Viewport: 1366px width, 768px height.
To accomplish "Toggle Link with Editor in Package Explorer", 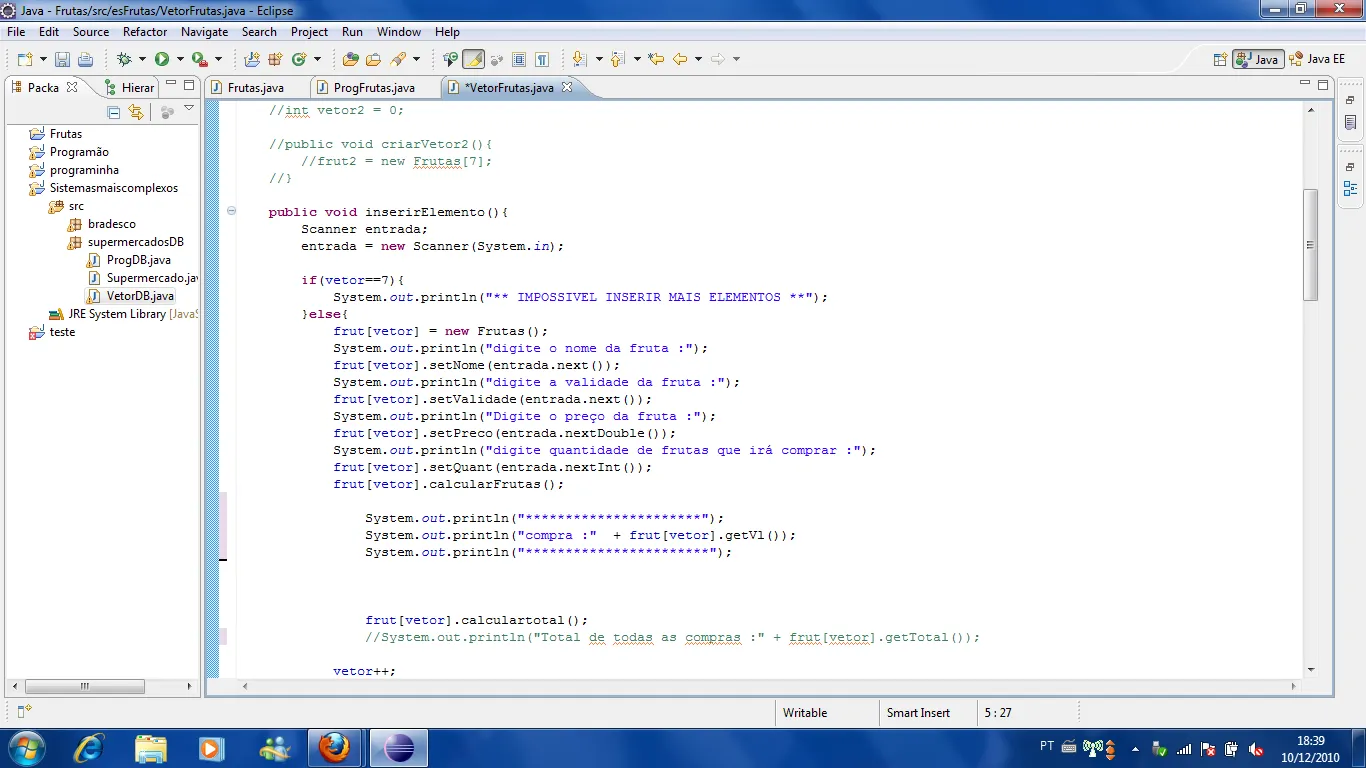I will point(136,112).
